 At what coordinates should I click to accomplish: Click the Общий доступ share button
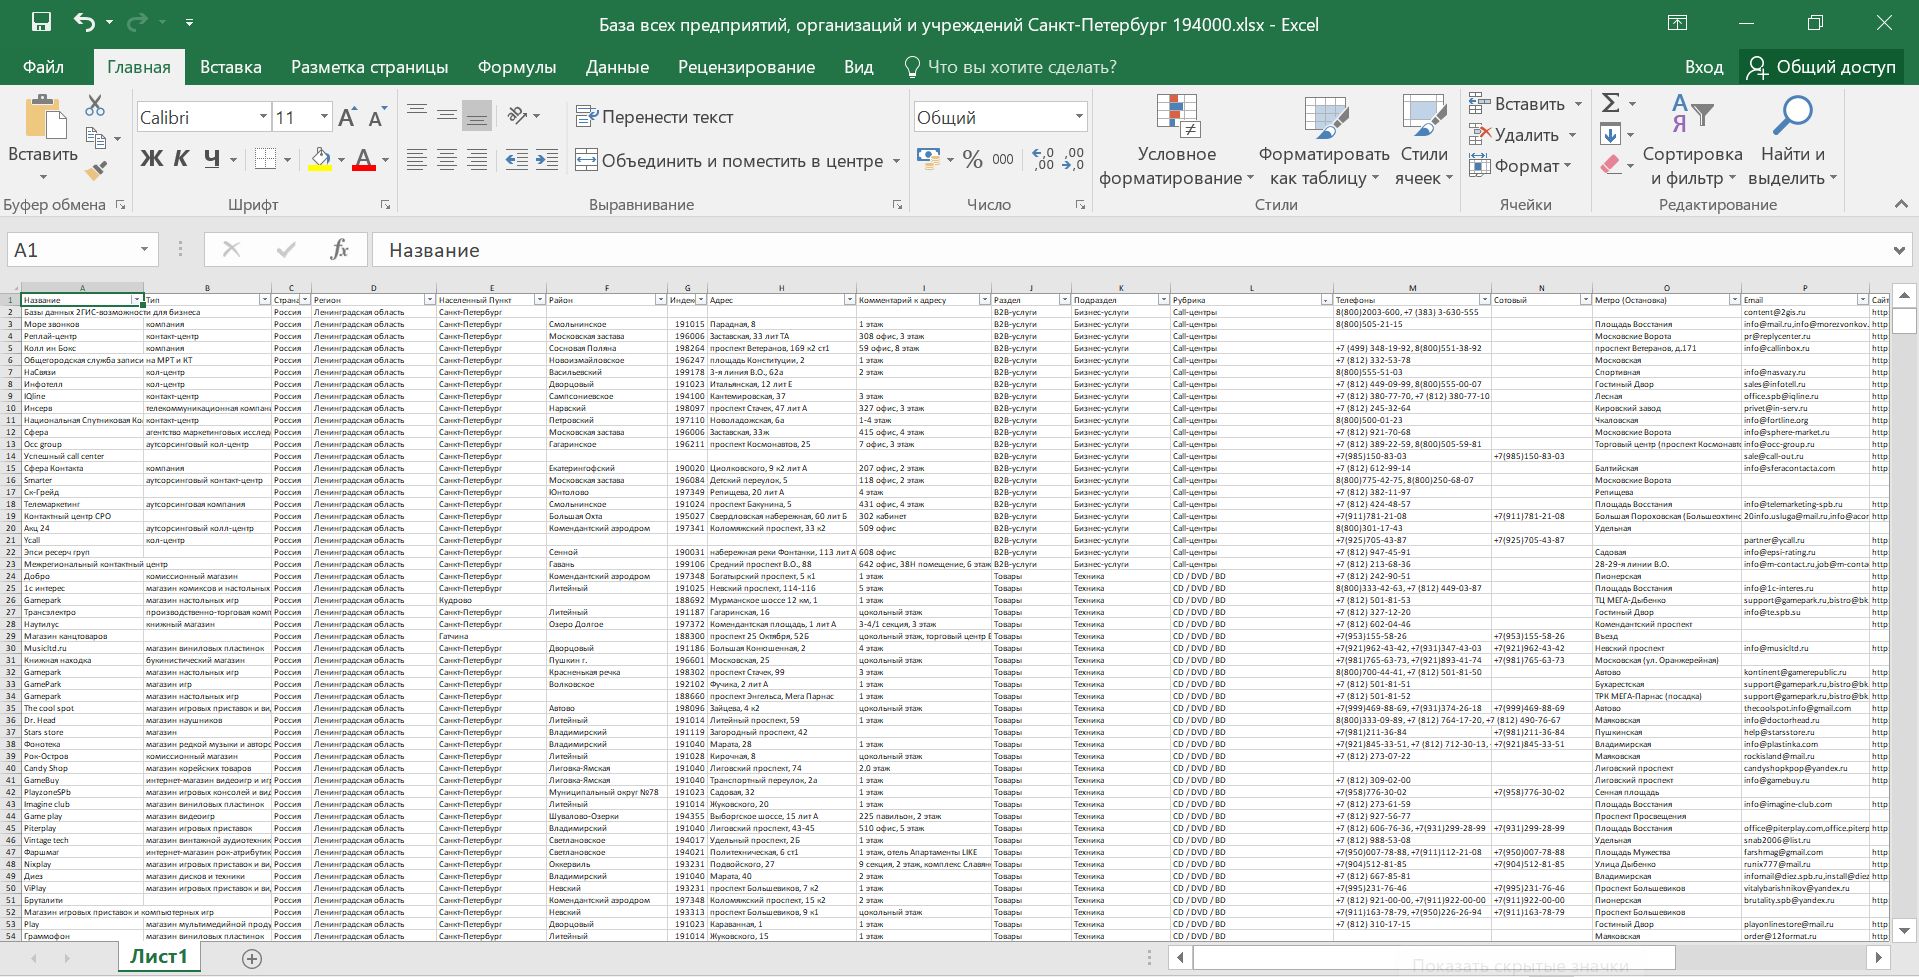point(1821,67)
